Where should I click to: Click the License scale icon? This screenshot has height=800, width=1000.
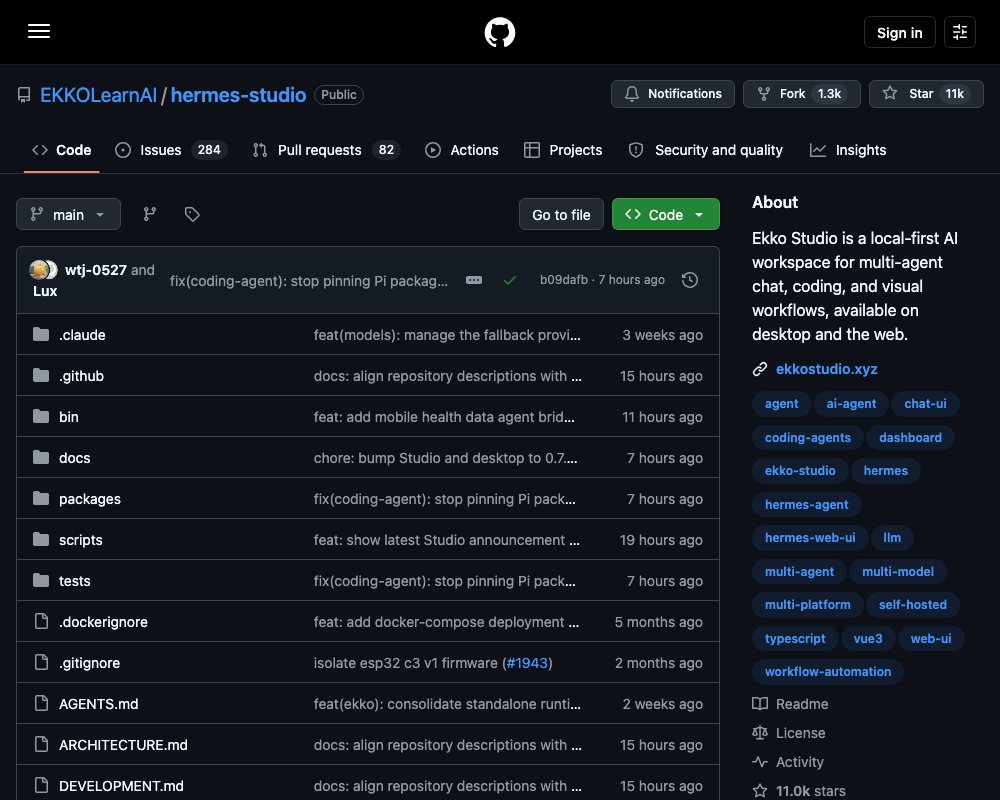760,733
